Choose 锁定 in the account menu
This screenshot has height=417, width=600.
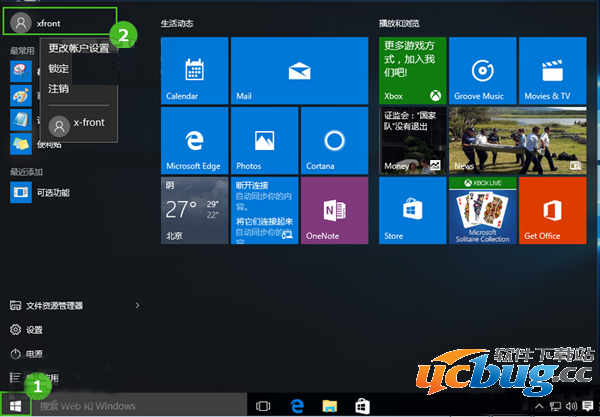point(59,68)
